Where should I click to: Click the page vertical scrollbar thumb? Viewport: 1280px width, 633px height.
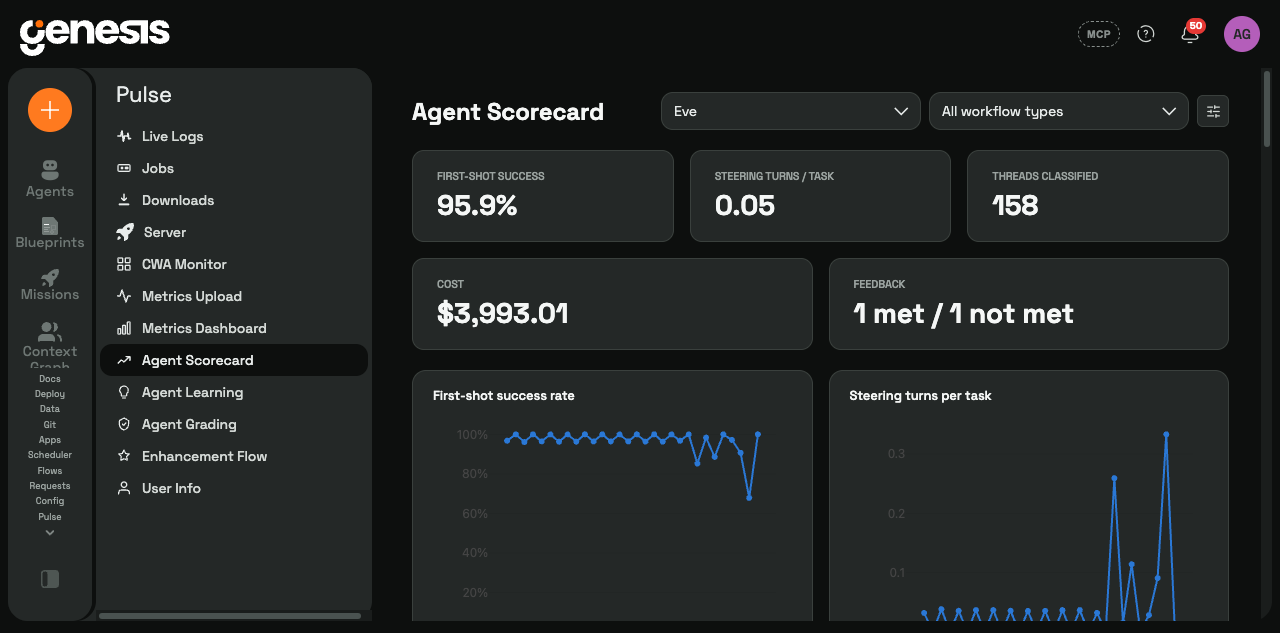pyautogui.click(x=1267, y=107)
